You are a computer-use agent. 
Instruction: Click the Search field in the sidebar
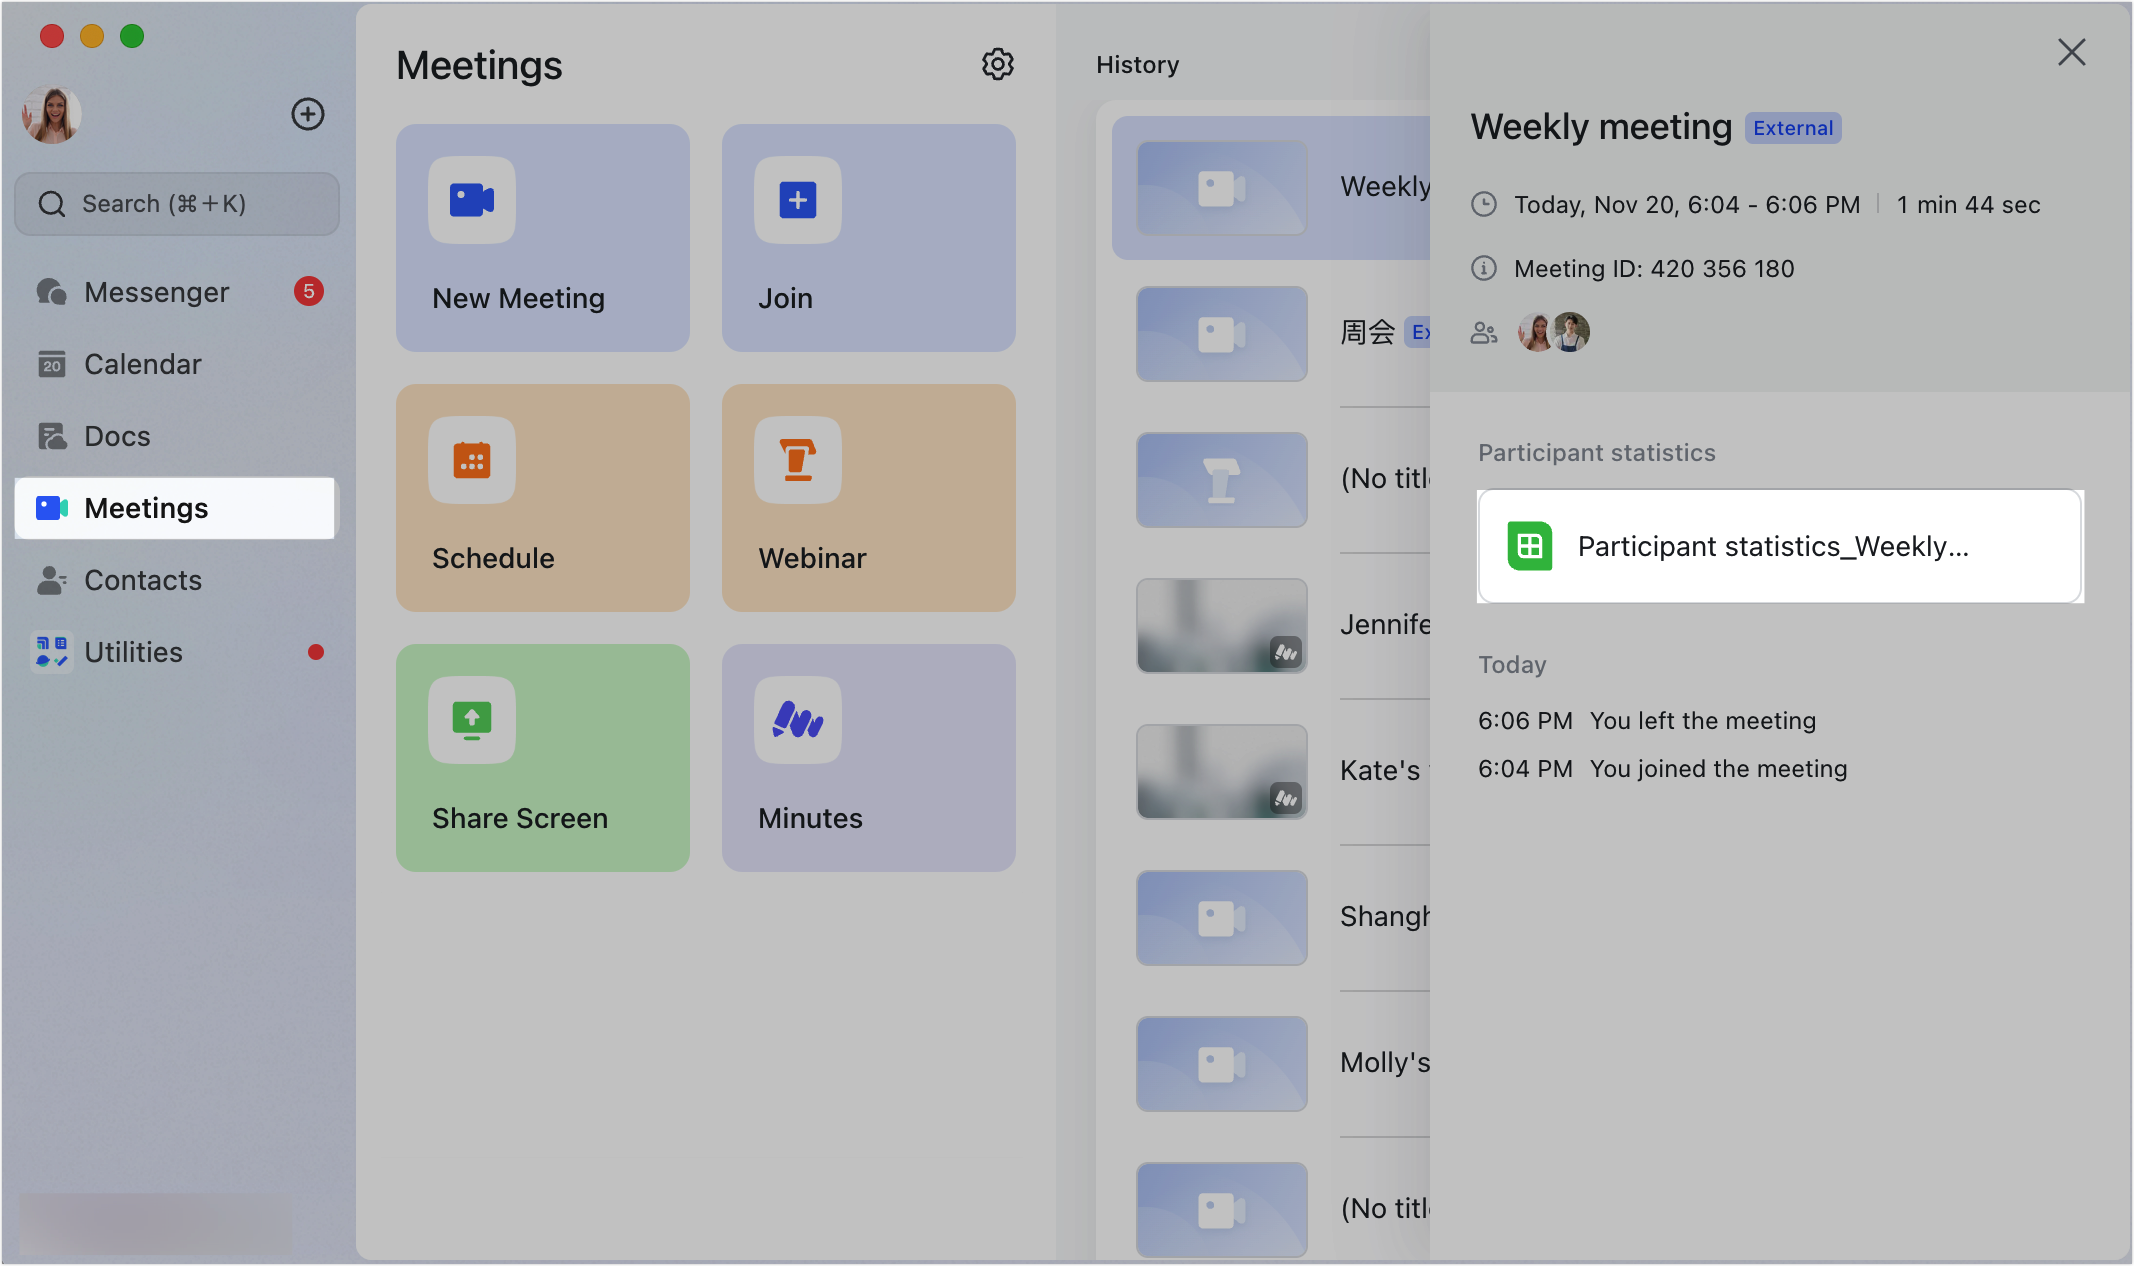coord(178,204)
